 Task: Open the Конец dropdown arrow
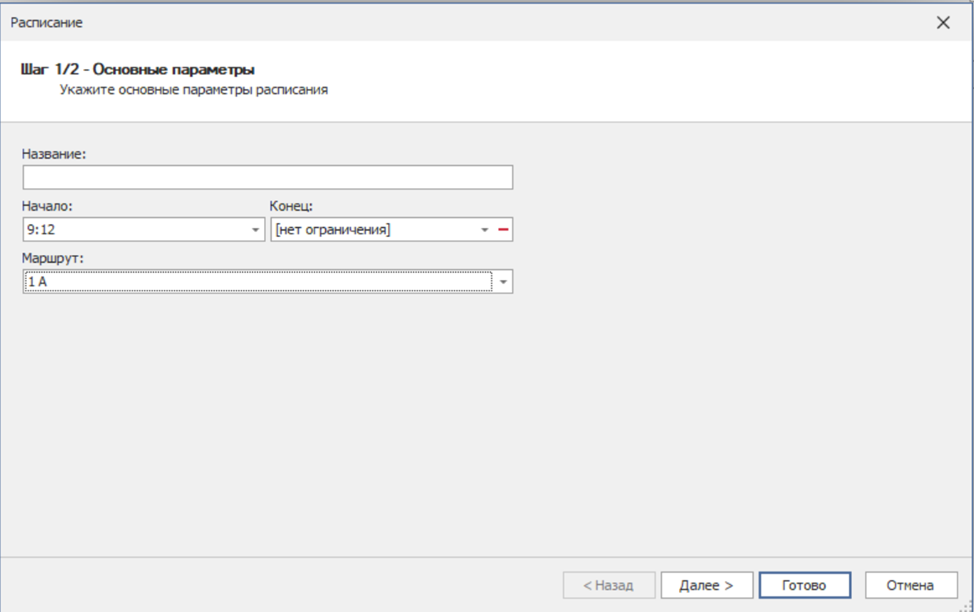[485, 230]
